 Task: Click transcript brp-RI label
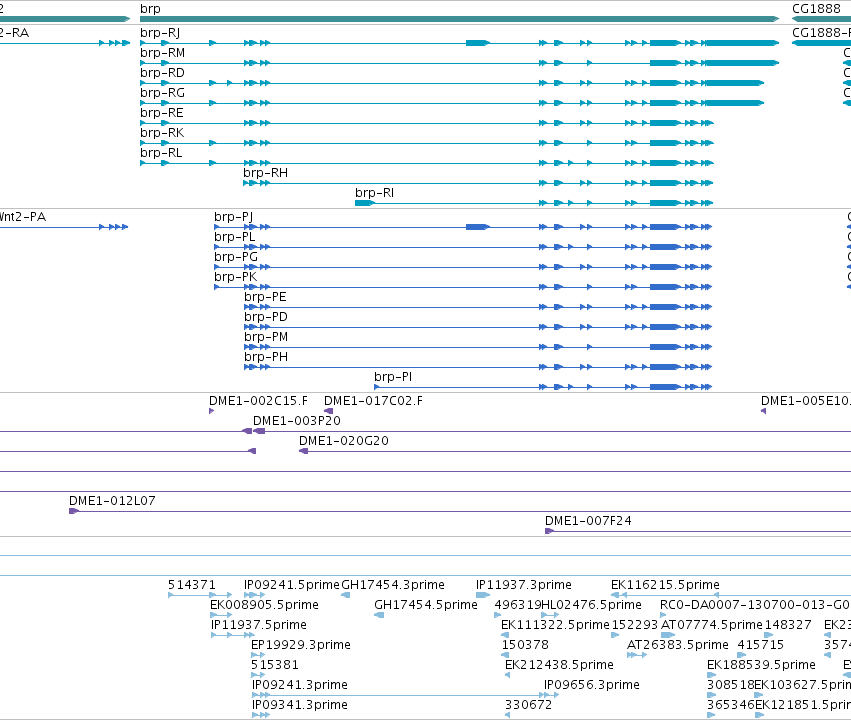(x=374, y=193)
